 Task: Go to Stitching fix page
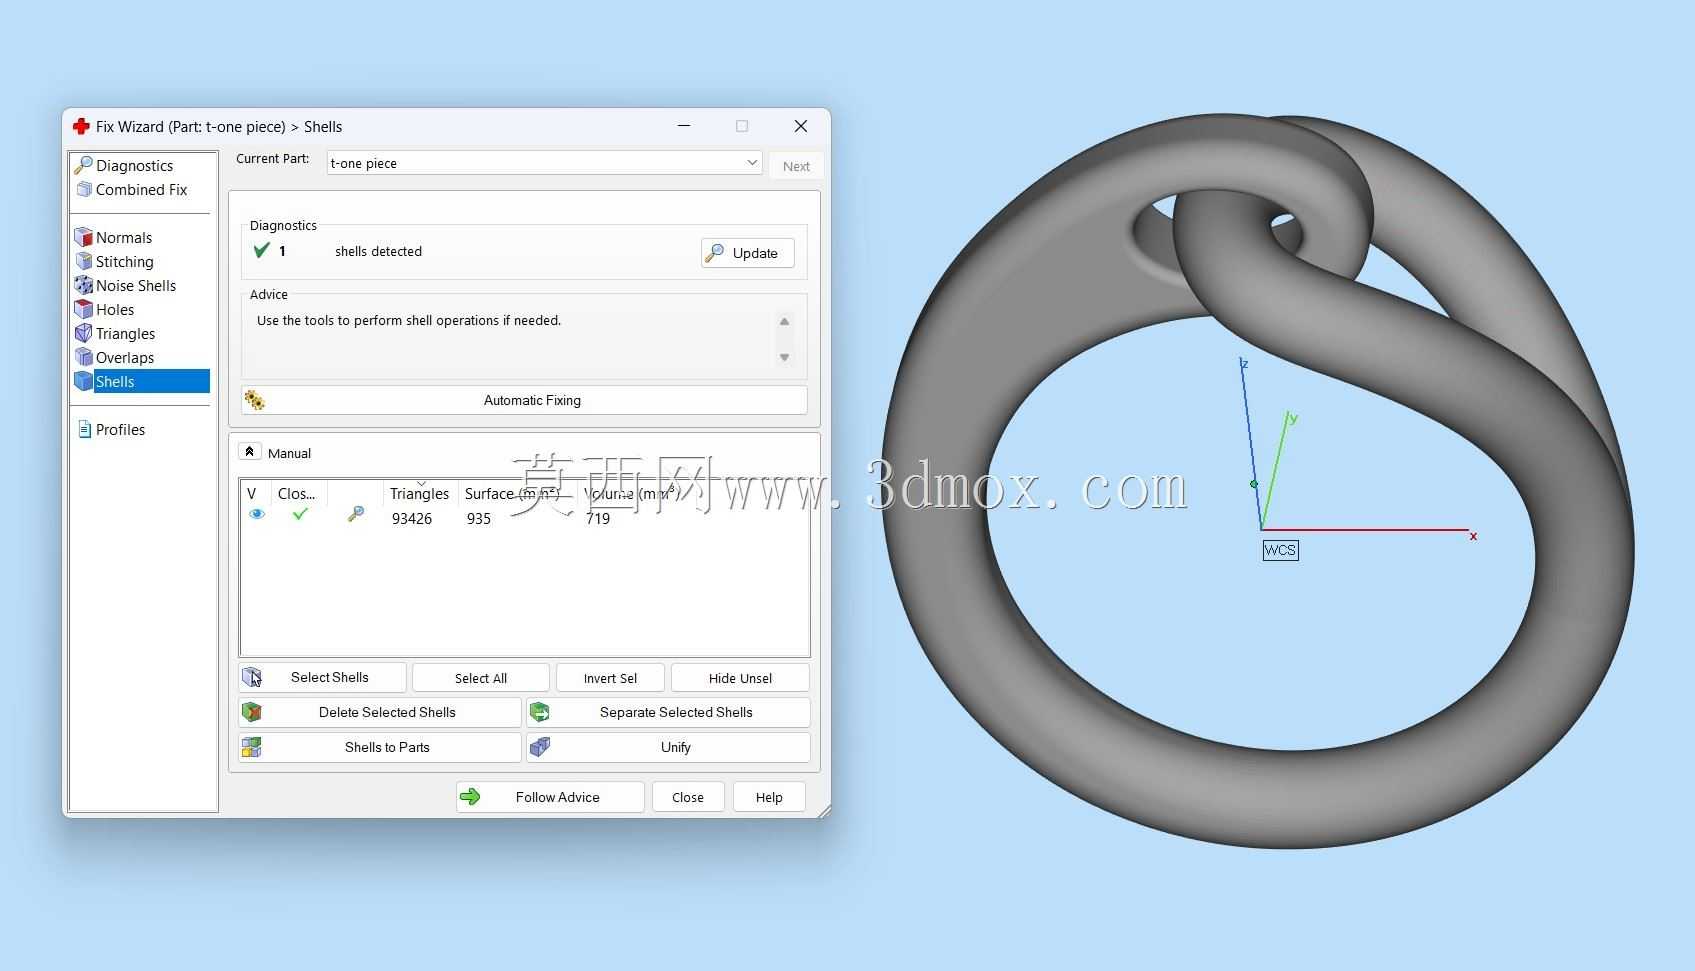coord(125,261)
